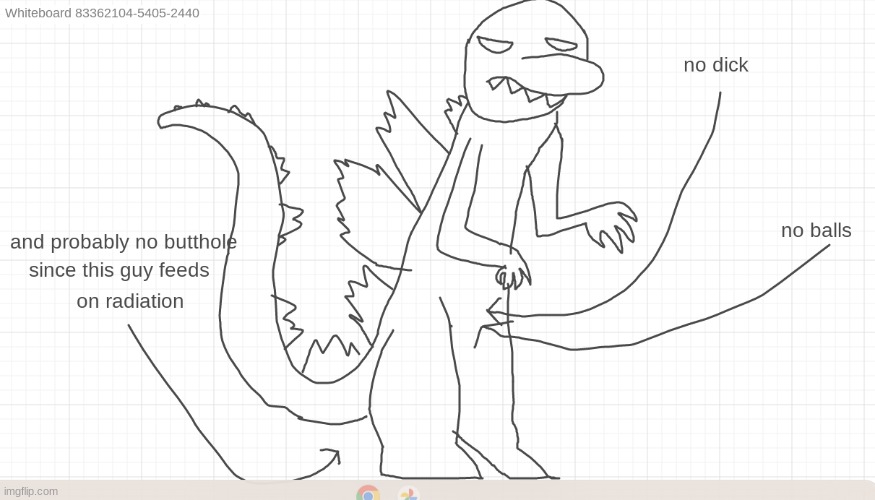Select the "no dick" text label
The width and height of the screenshot is (875, 500).
pyautogui.click(x=716, y=65)
